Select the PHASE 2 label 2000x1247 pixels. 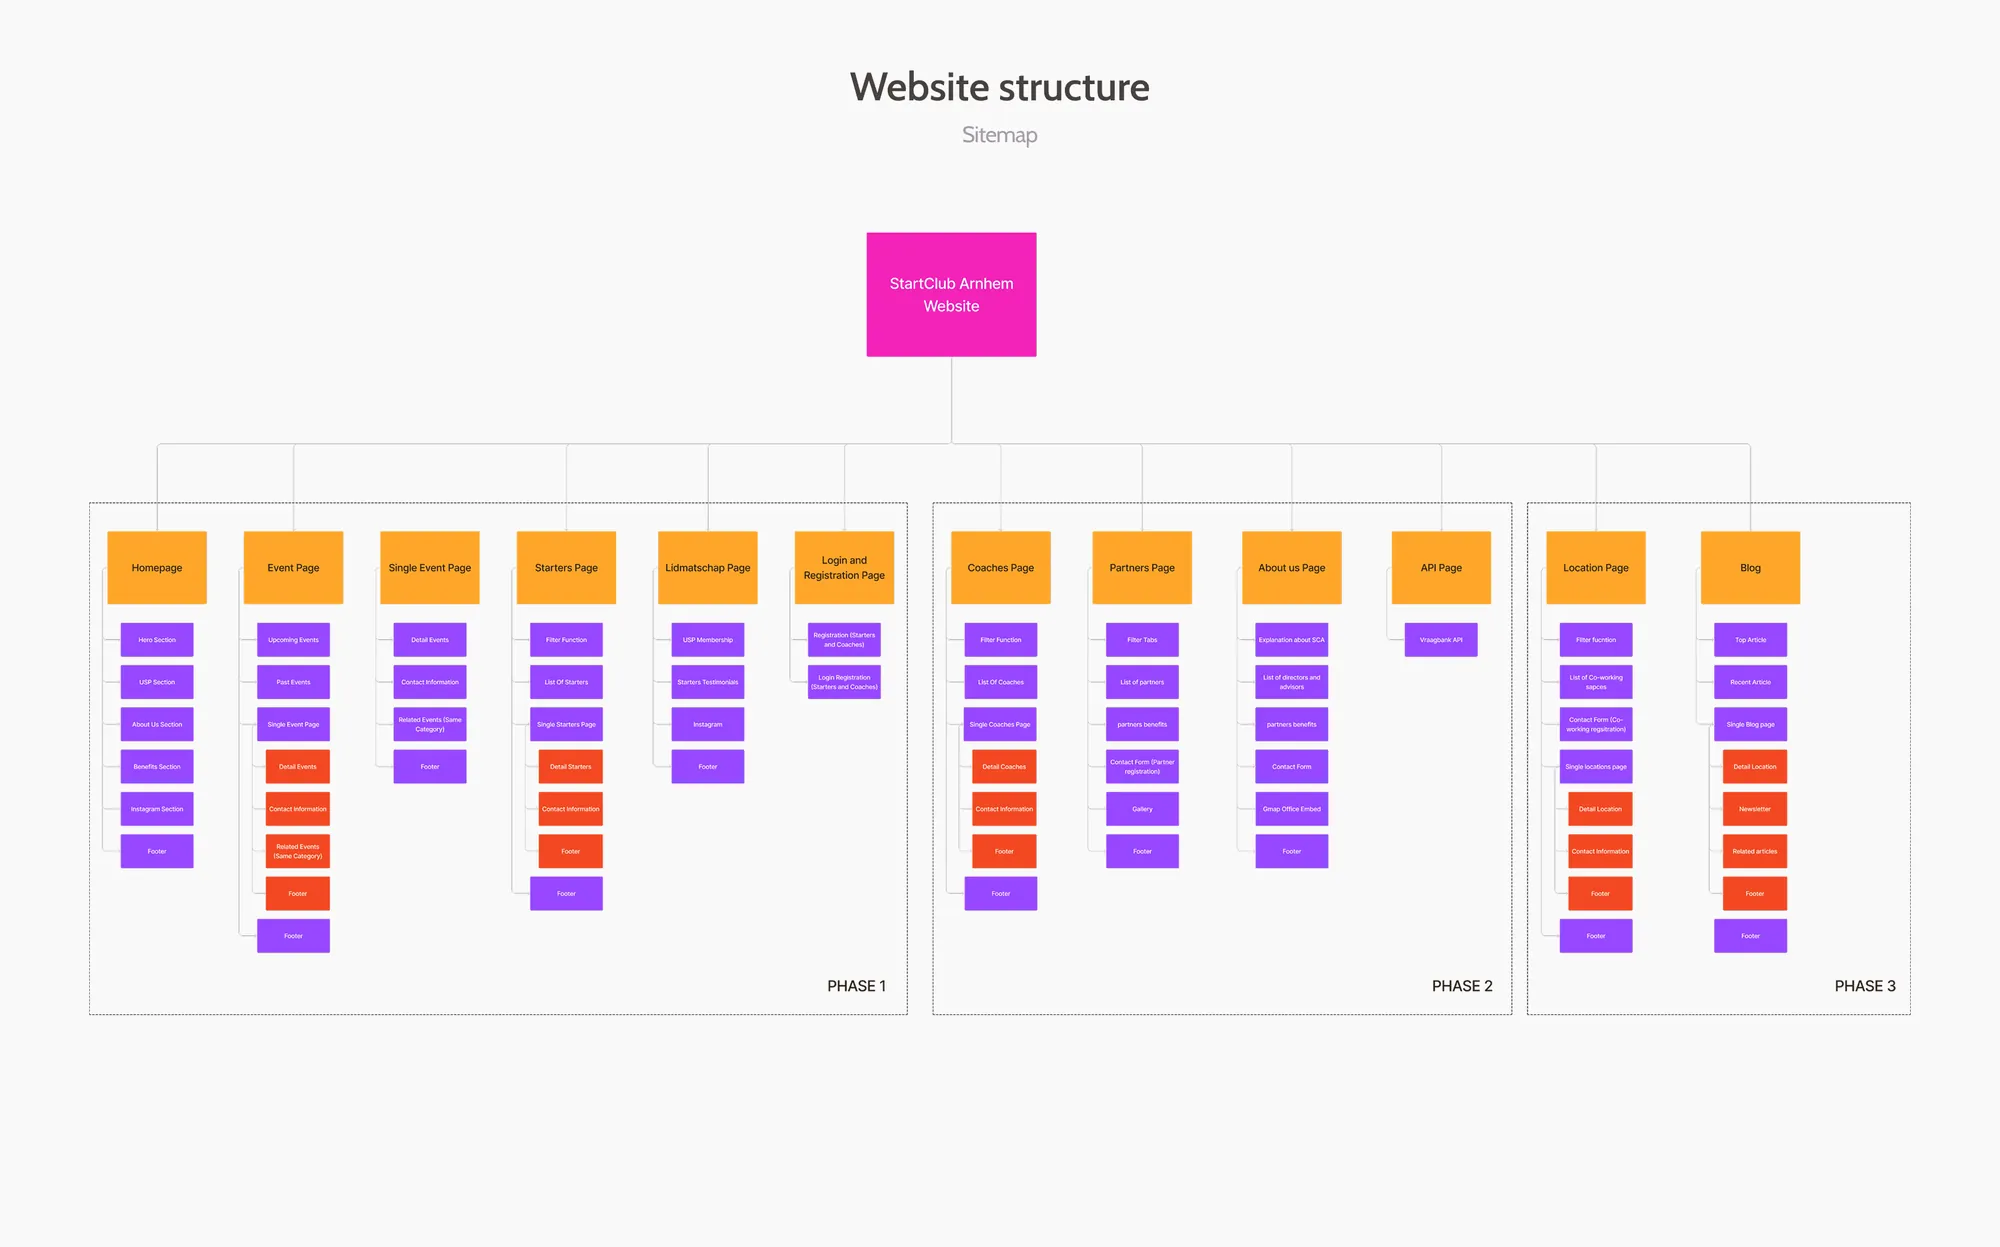coord(1462,986)
